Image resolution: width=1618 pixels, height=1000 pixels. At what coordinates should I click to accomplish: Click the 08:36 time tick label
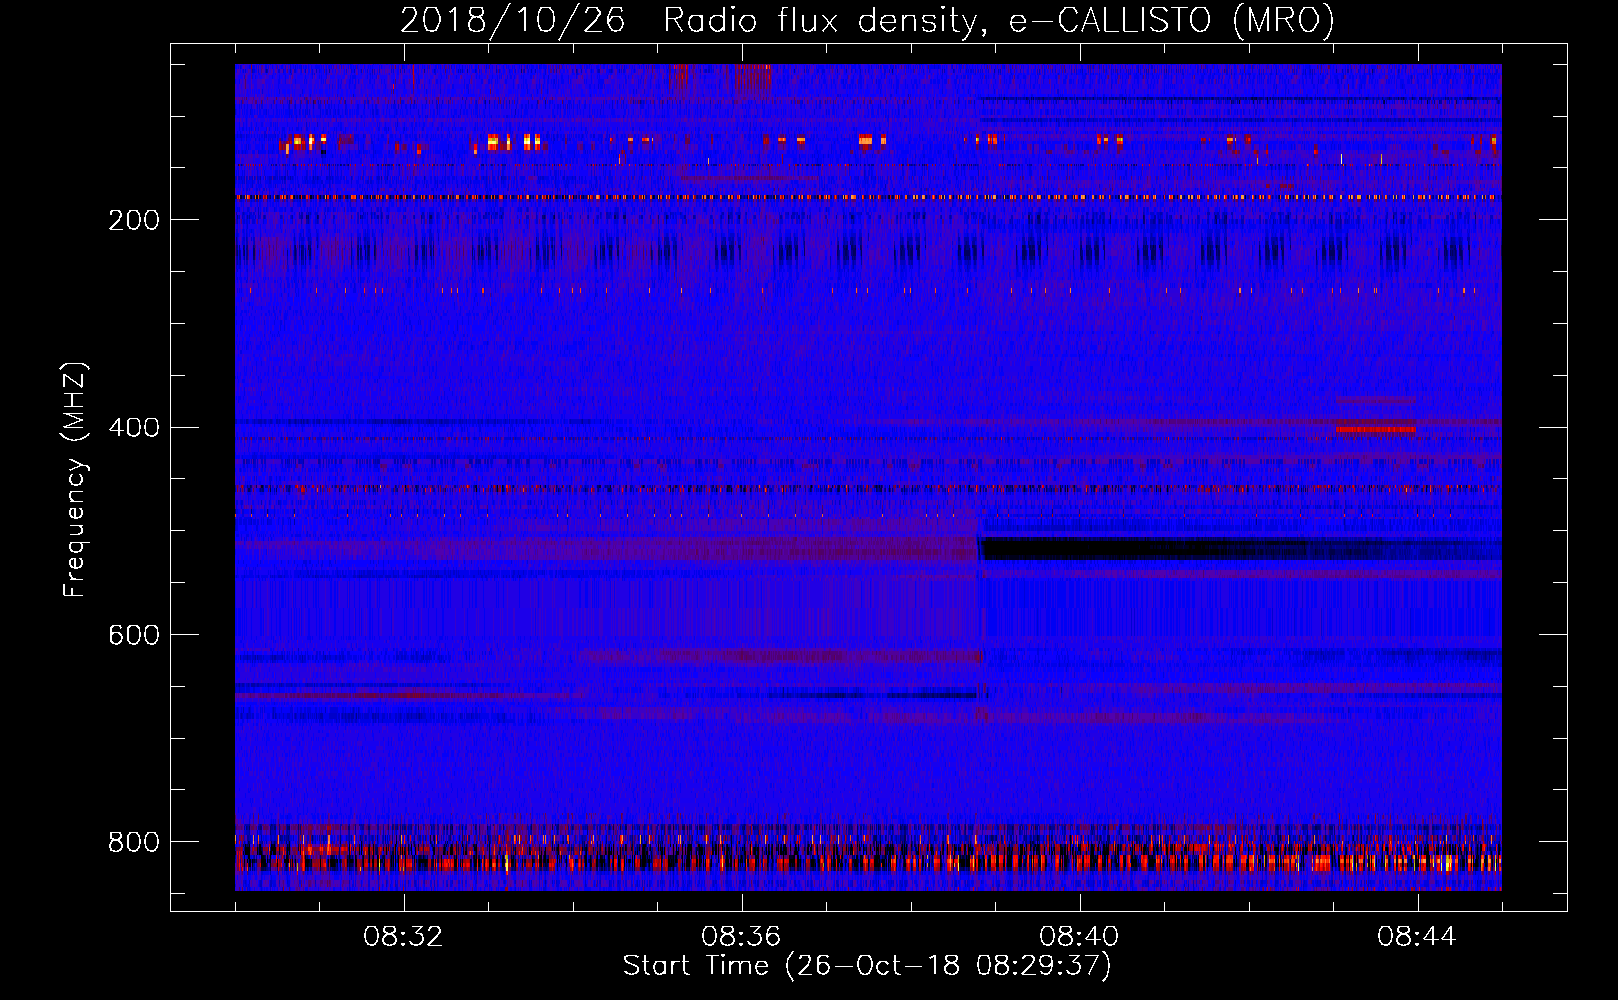tap(742, 937)
